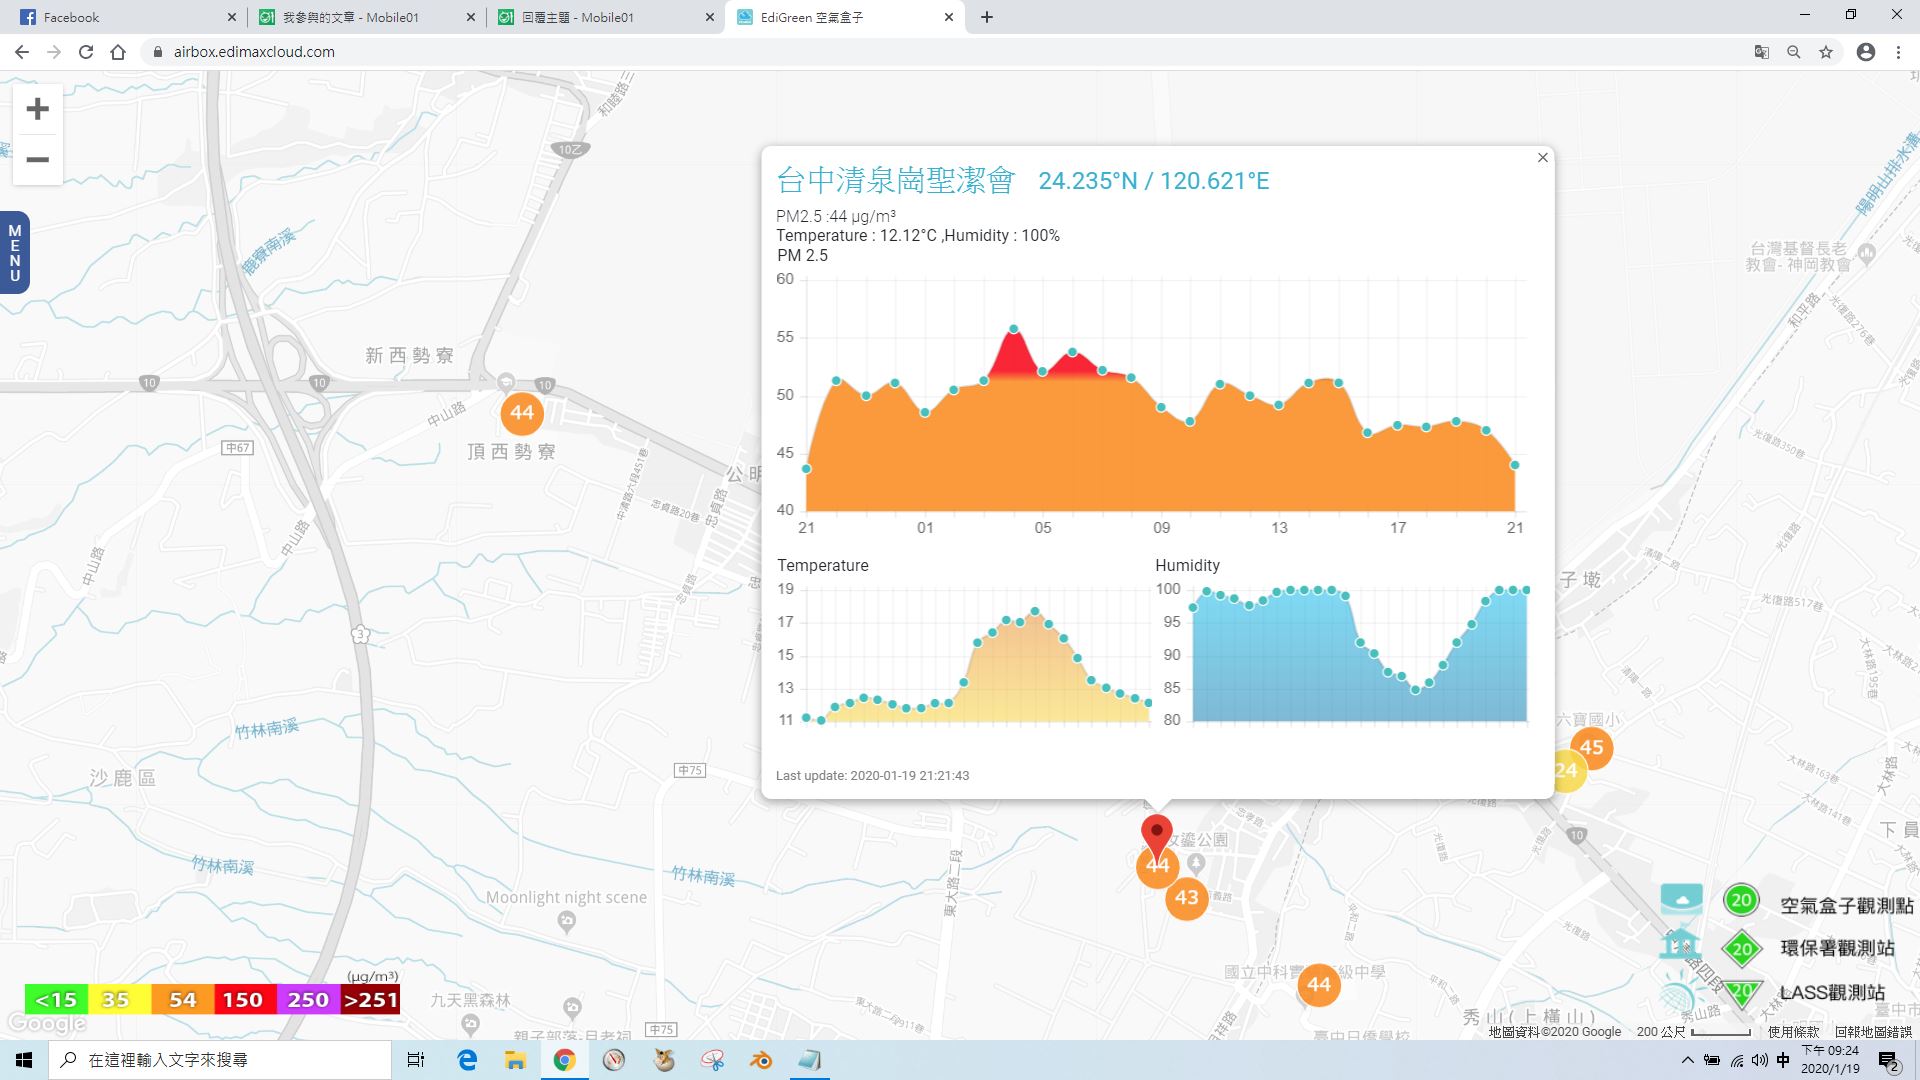Open Blender from the taskbar
Image resolution: width=1920 pixels, height=1080 pixels.
[761, 1060]
